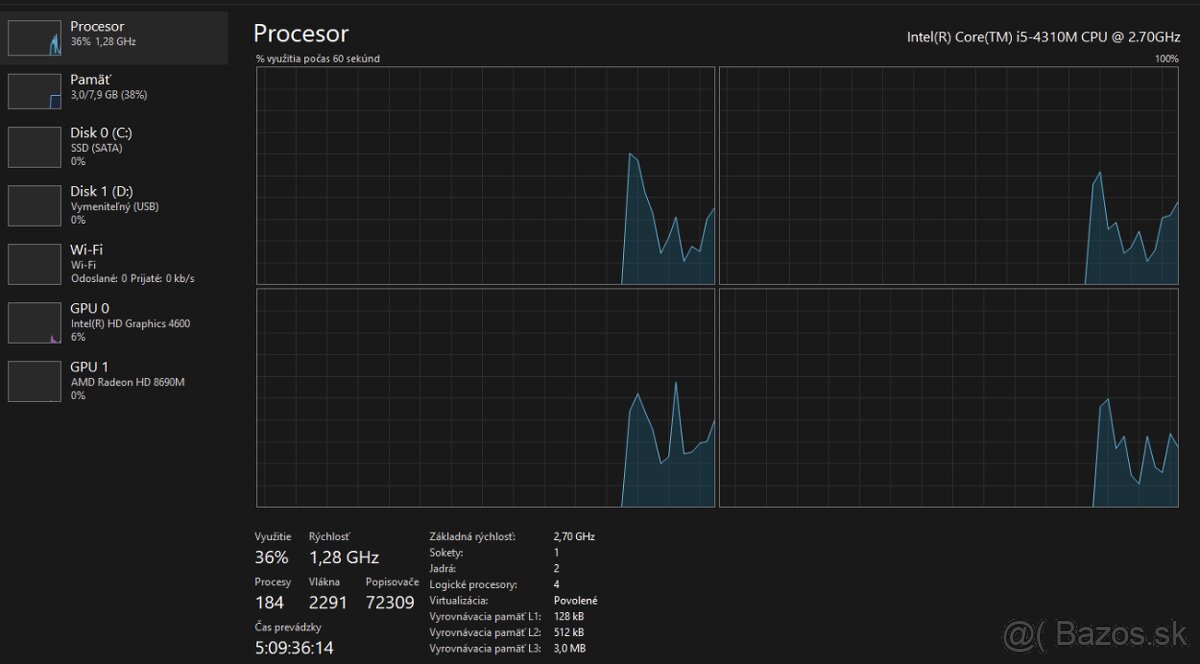This screenshot has height=664, width=1200.
Task: Click the large Procesor heading
Action: pyautogui.click(x=301, y=34)
